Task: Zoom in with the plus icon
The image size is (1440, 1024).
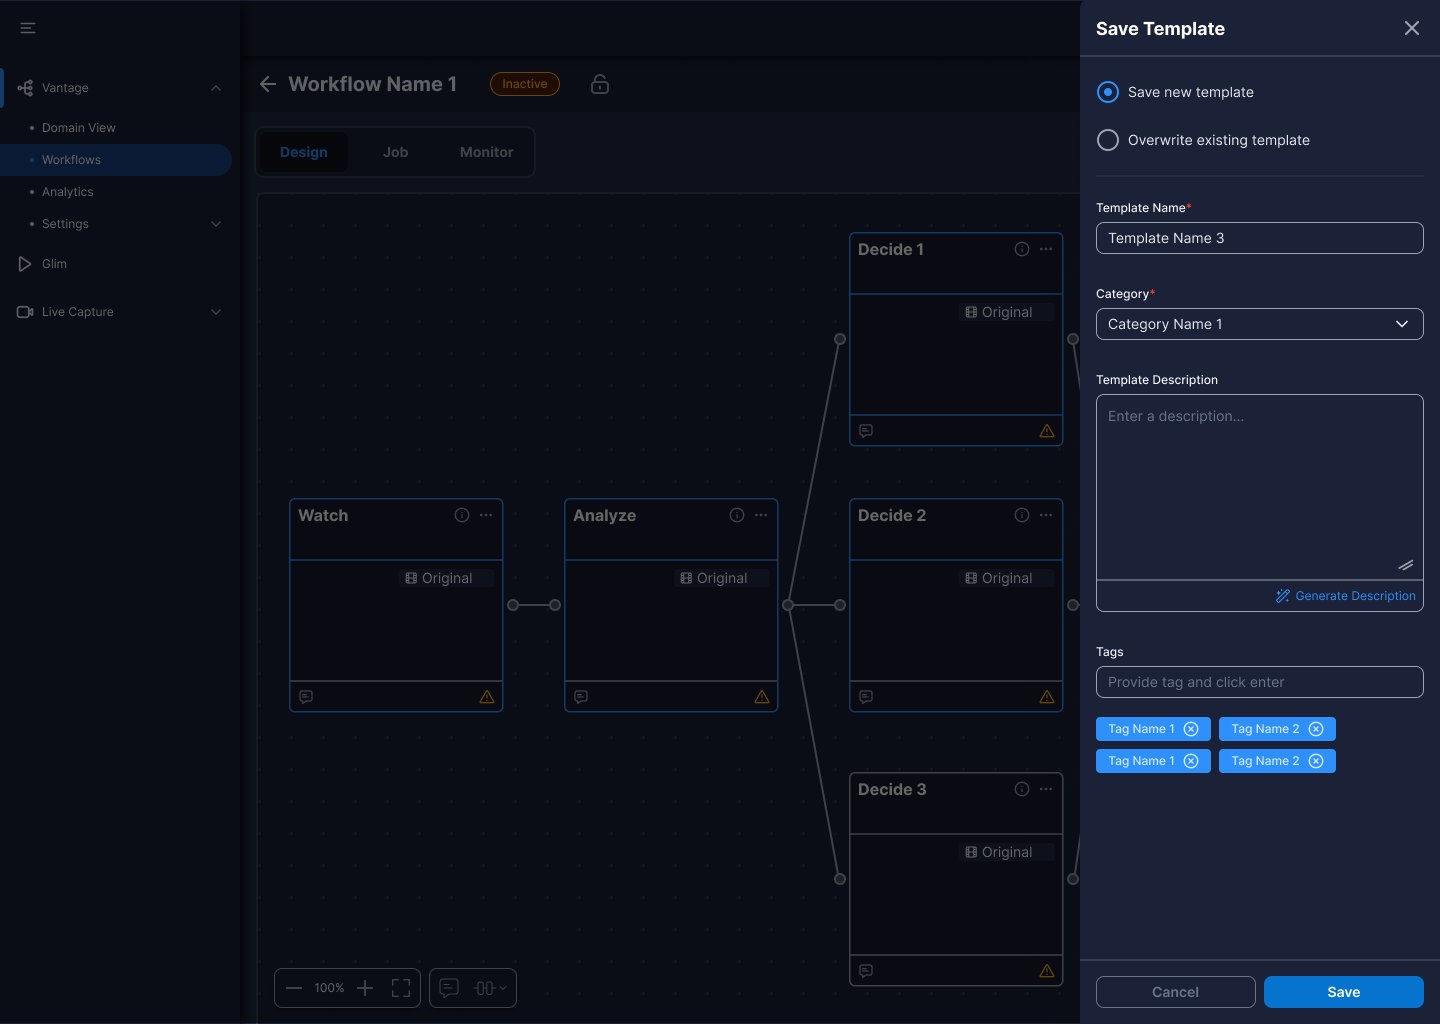Action: pos(365,988)
